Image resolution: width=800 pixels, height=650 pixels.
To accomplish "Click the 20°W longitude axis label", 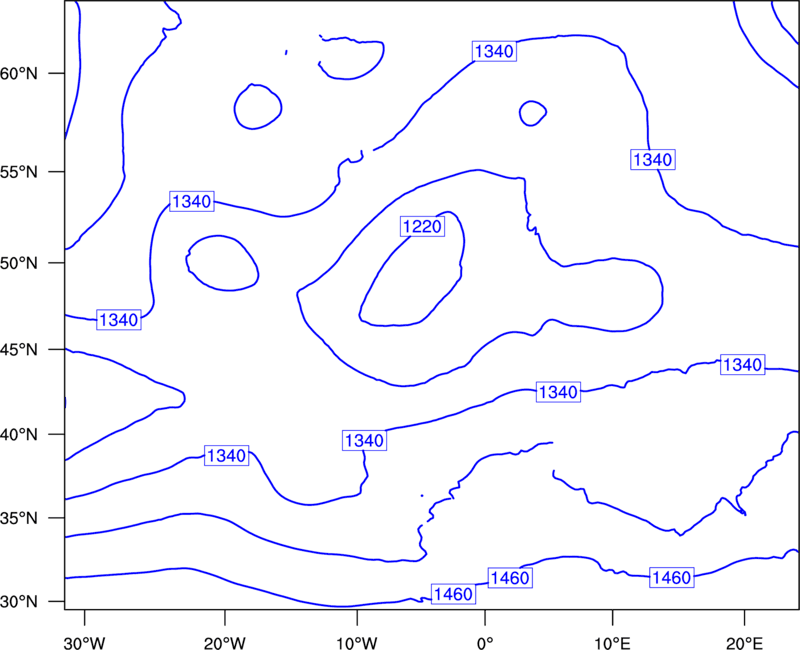I will point(225,642).
